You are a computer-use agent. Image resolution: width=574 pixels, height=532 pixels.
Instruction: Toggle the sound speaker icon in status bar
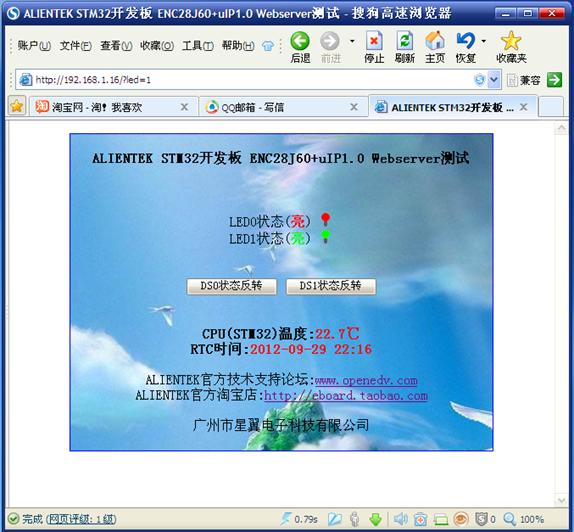tap(400, 519)
